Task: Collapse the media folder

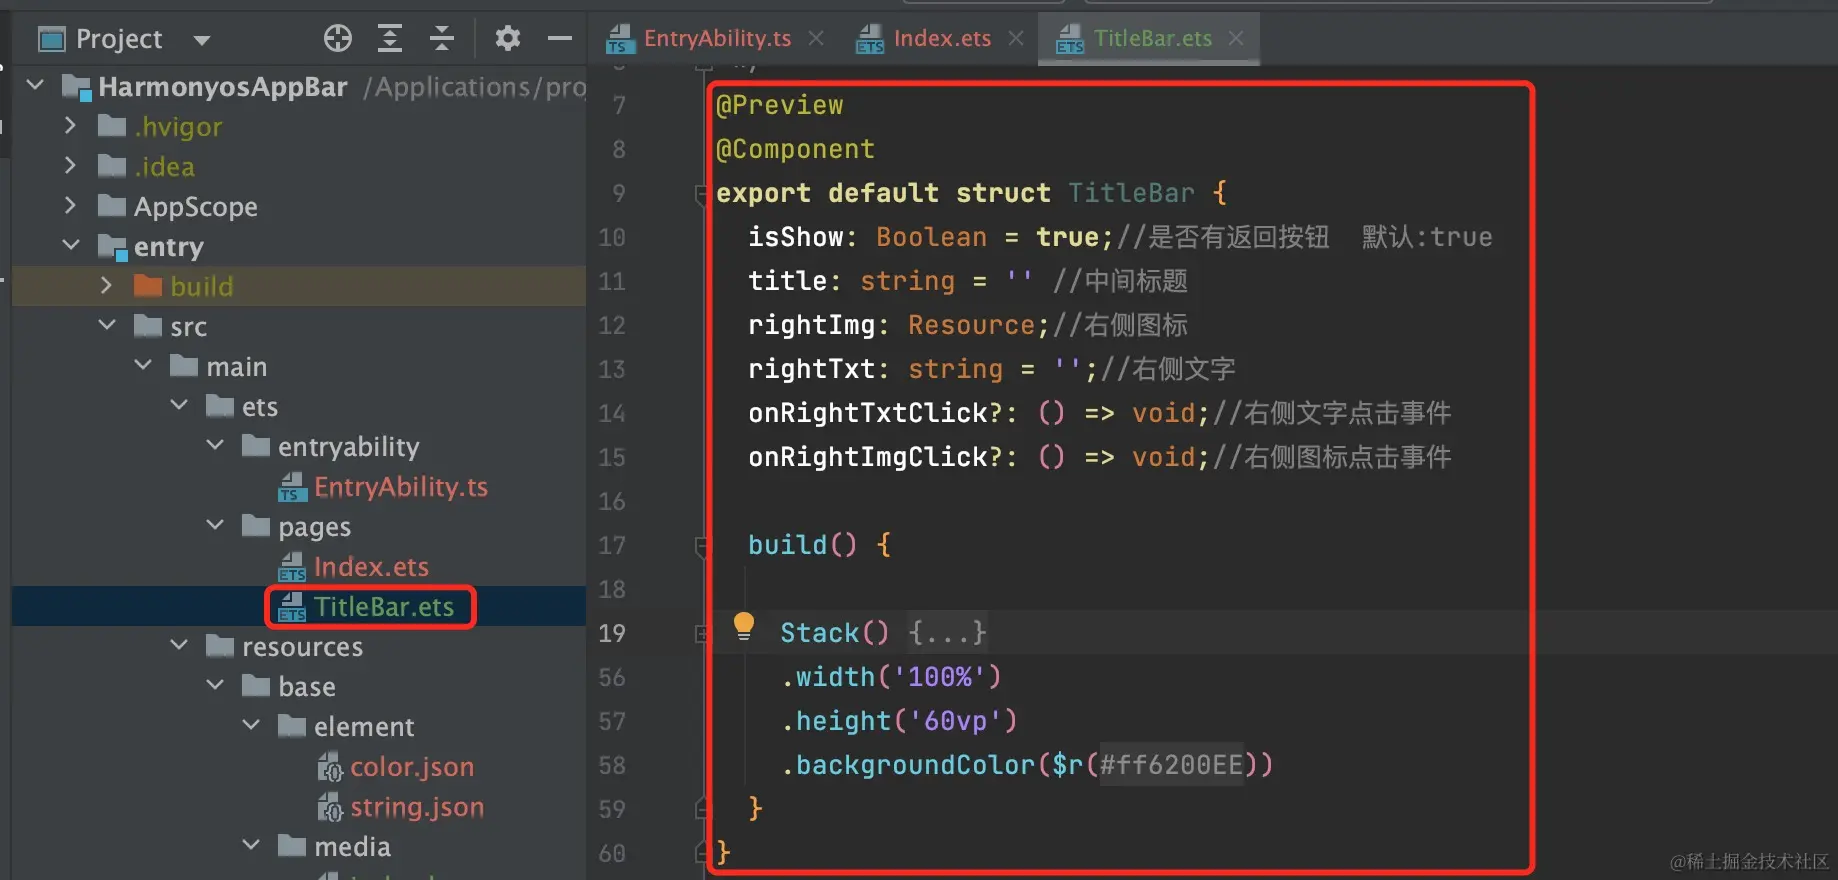Action: coord(251,845)
